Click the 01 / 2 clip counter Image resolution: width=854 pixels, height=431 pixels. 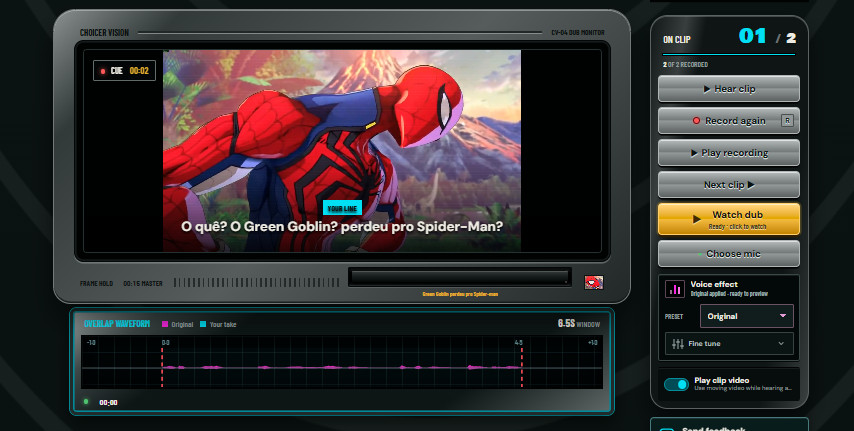(767, 37)
